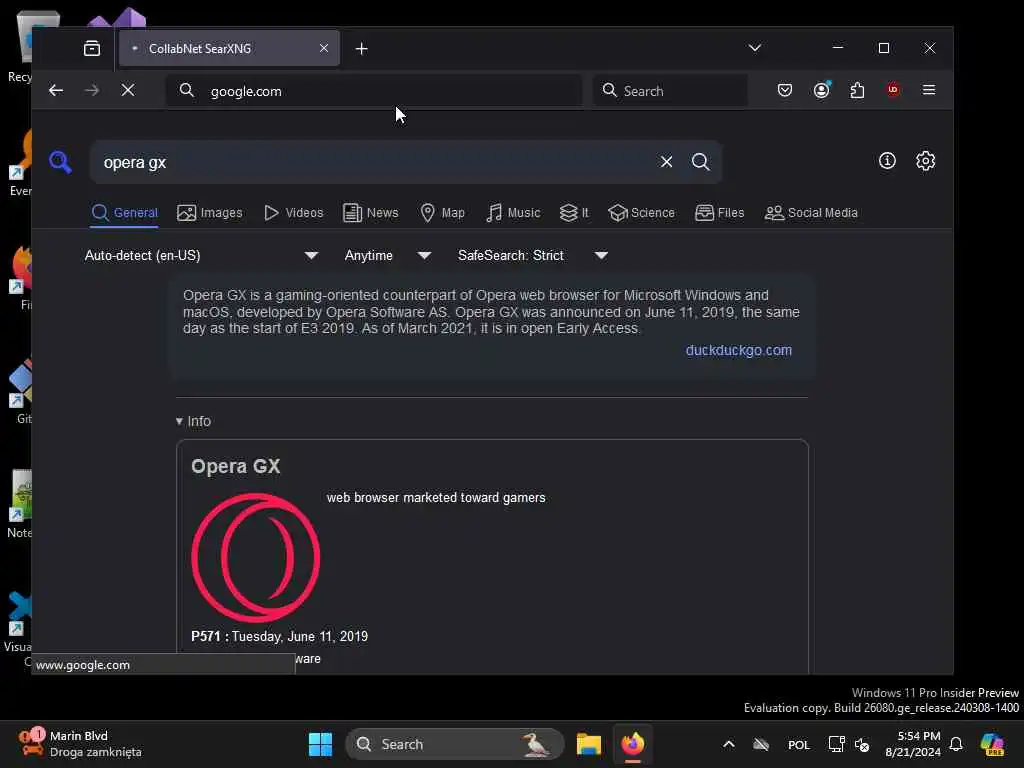This screenshot has height=768, width=1024.
Task: Click the 'opera gx' search field
Action: [372, 162]
